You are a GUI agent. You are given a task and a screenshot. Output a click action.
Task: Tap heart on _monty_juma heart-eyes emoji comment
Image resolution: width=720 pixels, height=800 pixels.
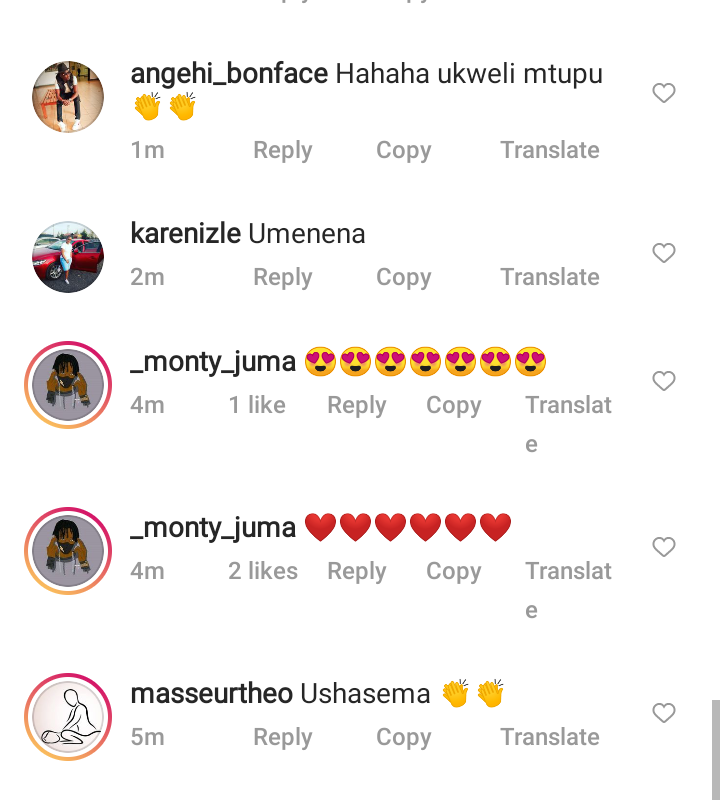(663, 381)
